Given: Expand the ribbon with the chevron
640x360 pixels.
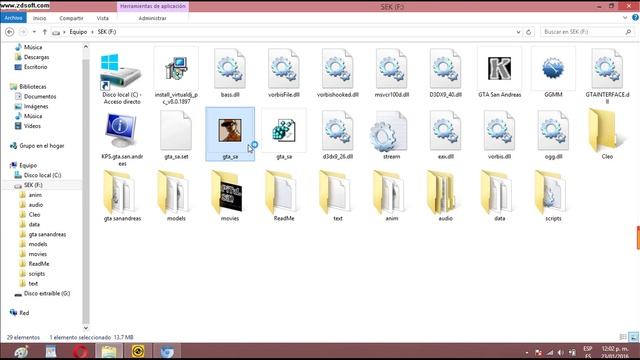Looking at the screenshot, I should 625,18.
